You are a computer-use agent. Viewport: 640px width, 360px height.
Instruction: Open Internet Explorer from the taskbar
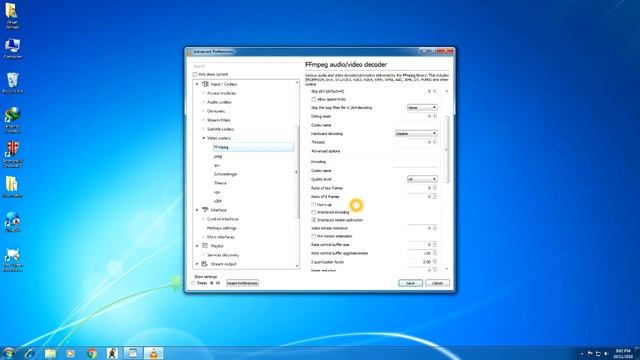point(29,353)
